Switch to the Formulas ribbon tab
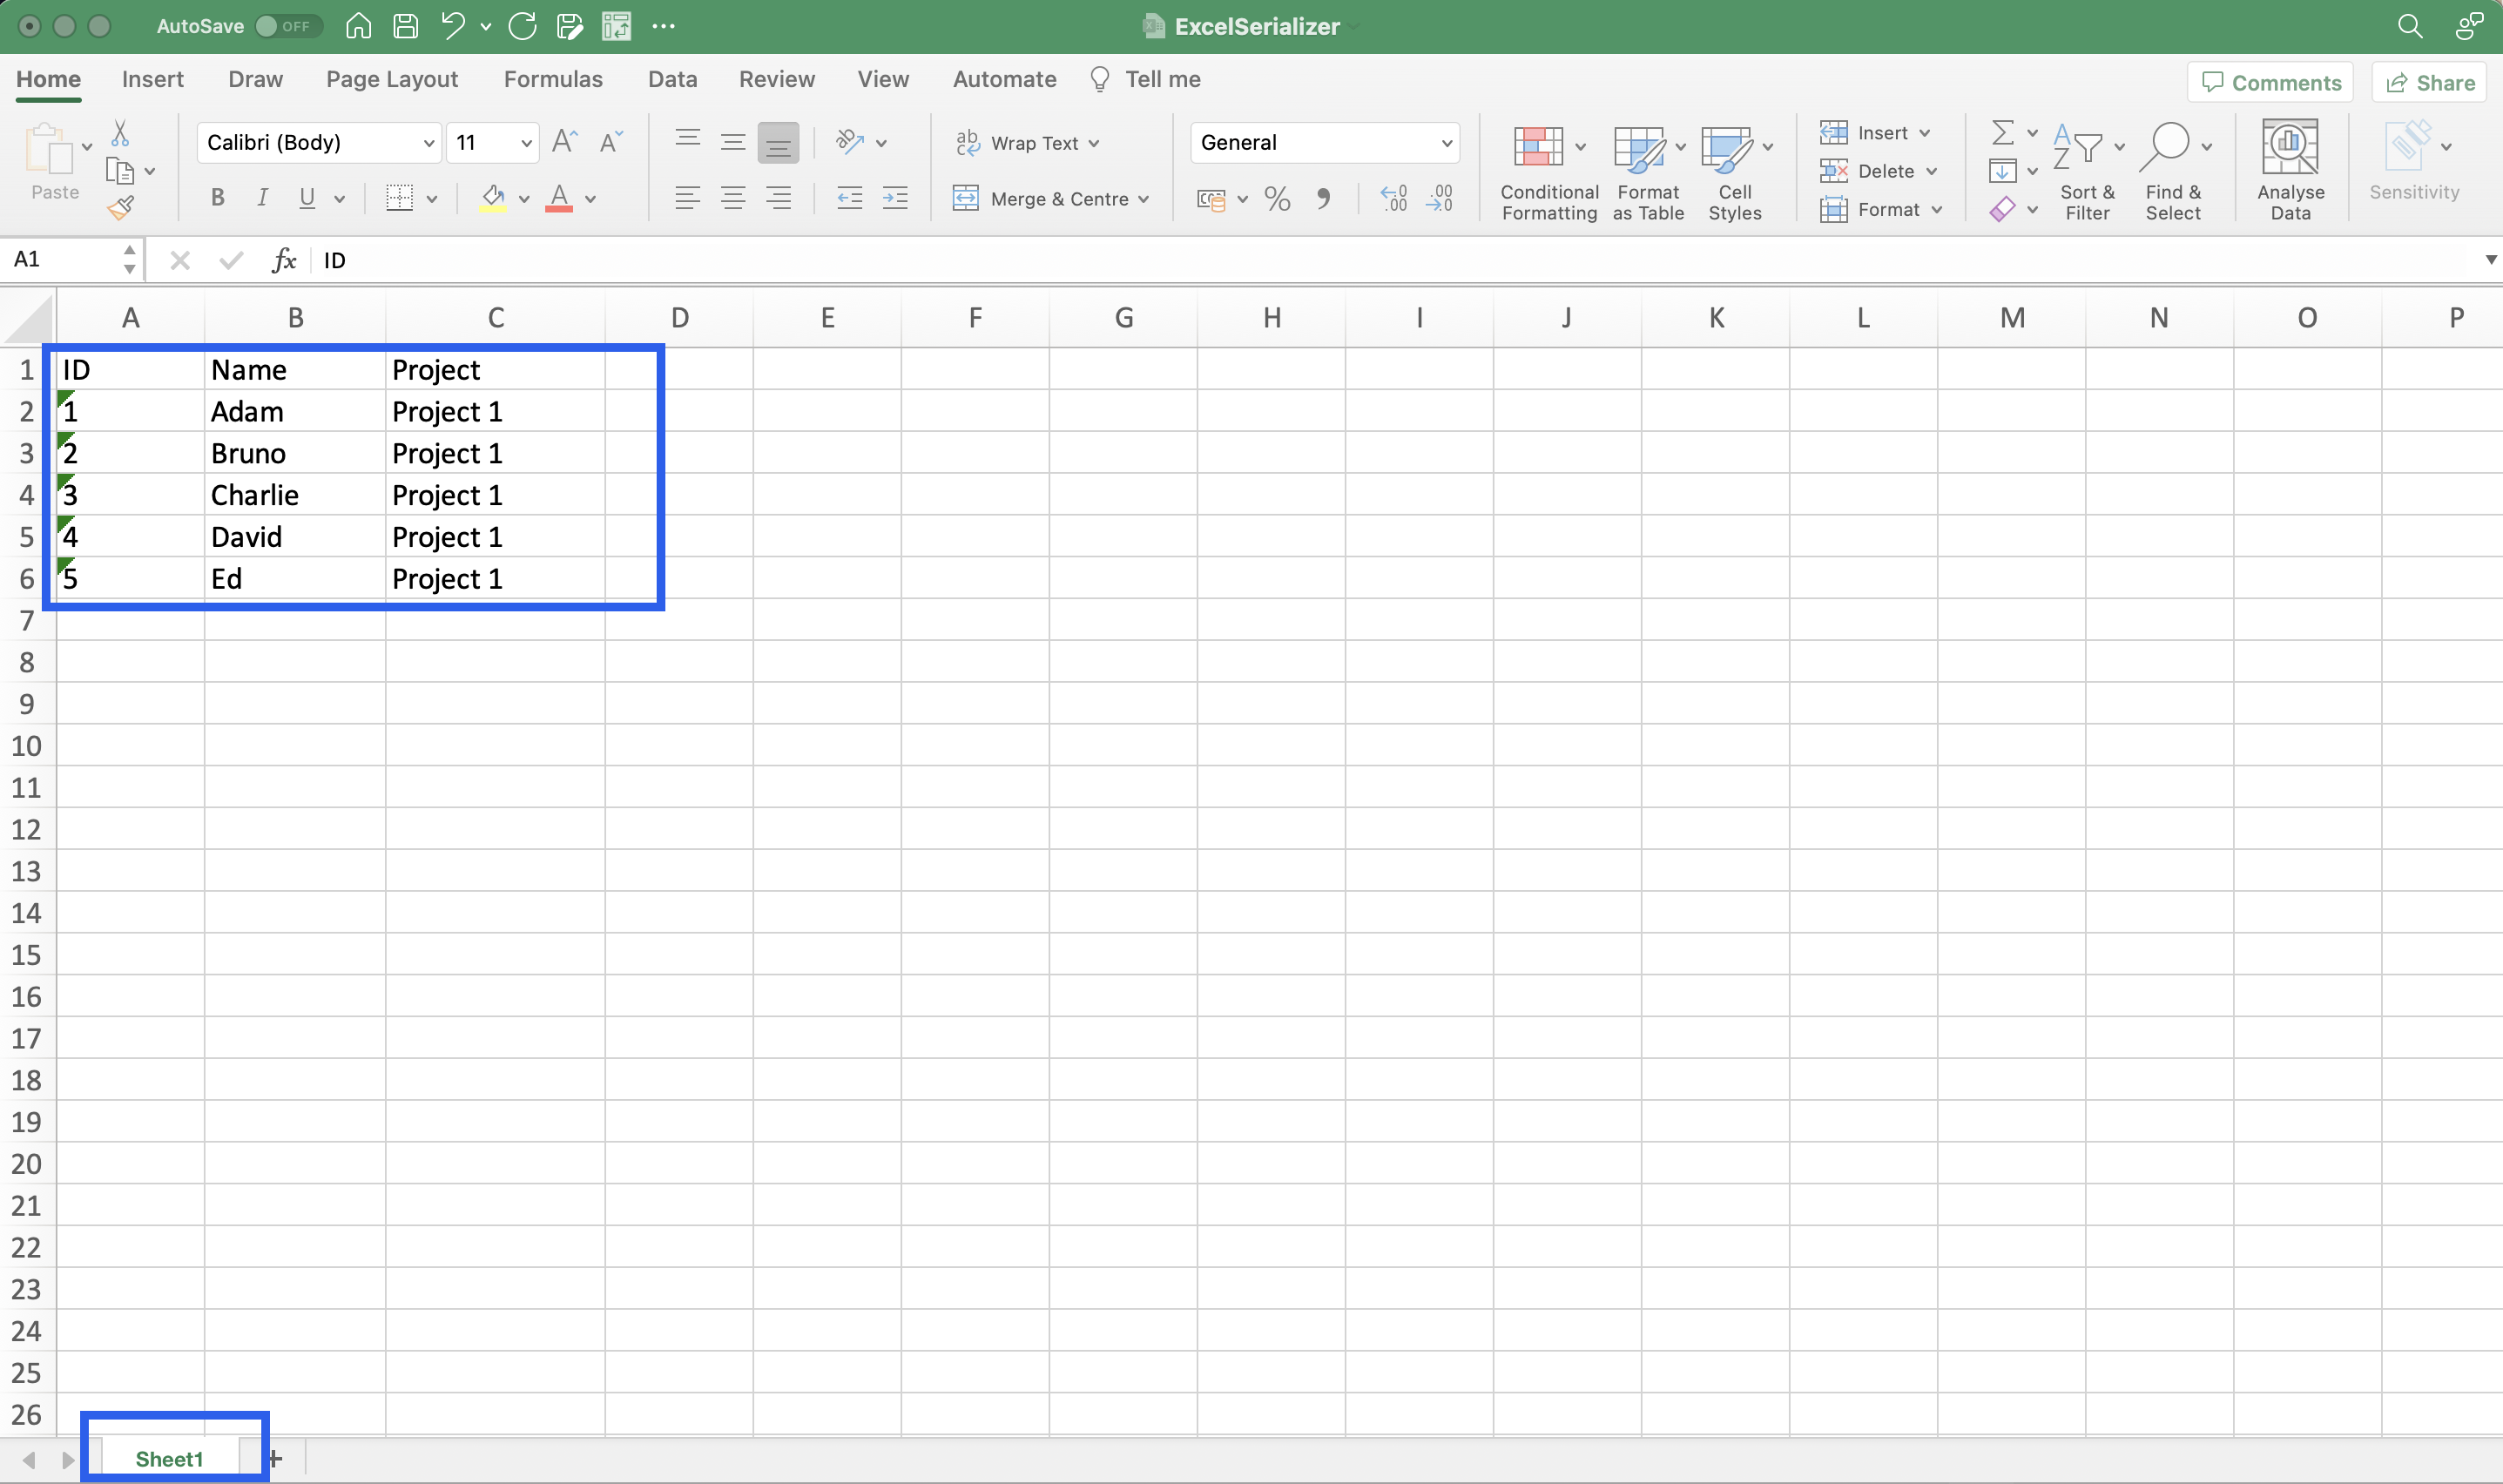The width and height of the screenshot is (2503, 1484). [553, 79]
